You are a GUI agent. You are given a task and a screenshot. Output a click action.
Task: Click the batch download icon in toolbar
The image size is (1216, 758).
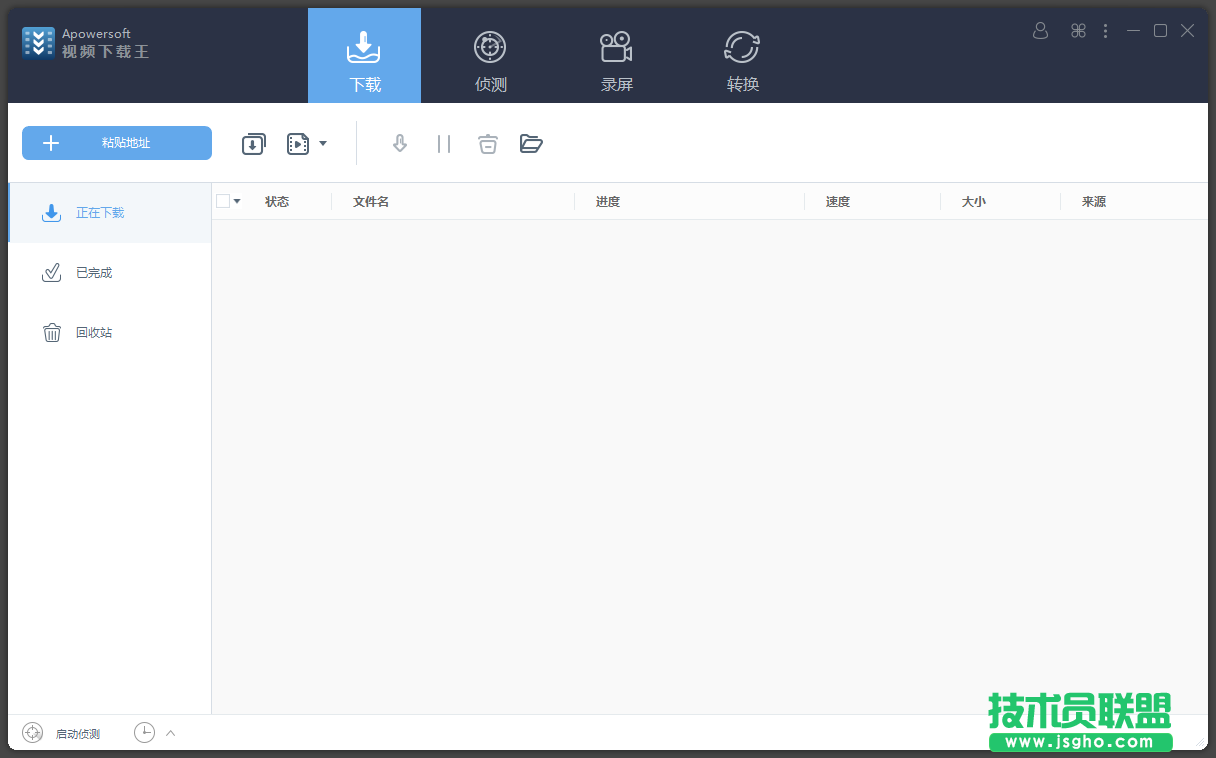click(254, 144)
